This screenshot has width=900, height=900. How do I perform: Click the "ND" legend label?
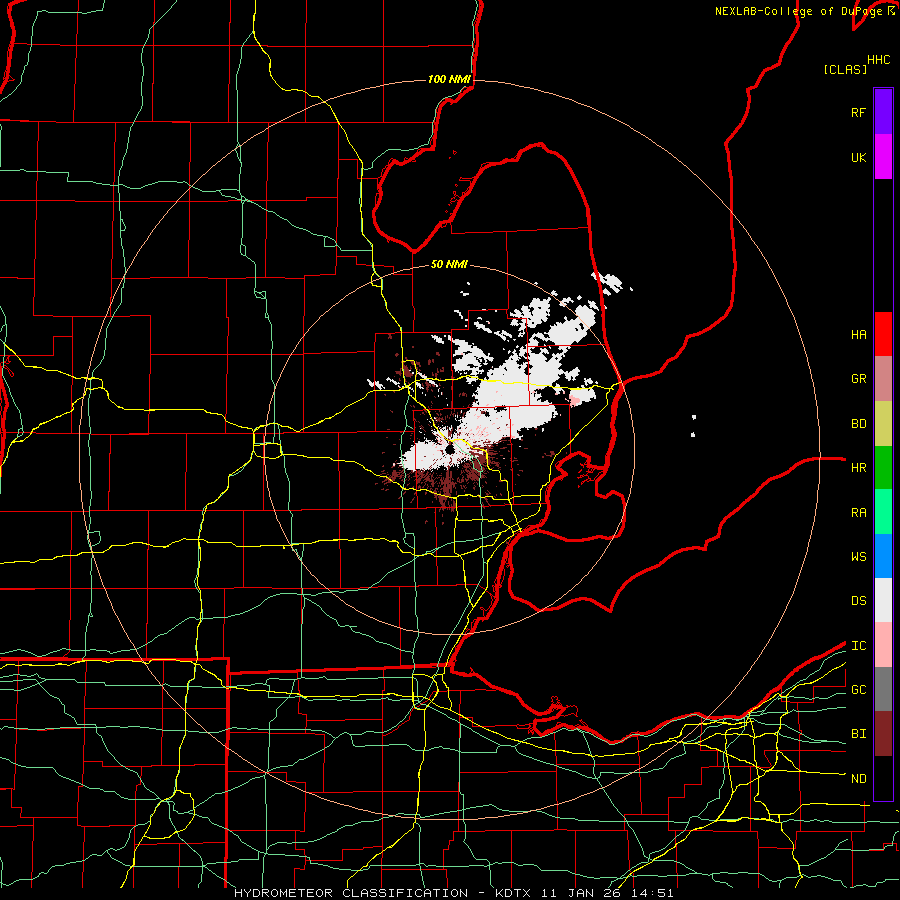click(858, 778)
